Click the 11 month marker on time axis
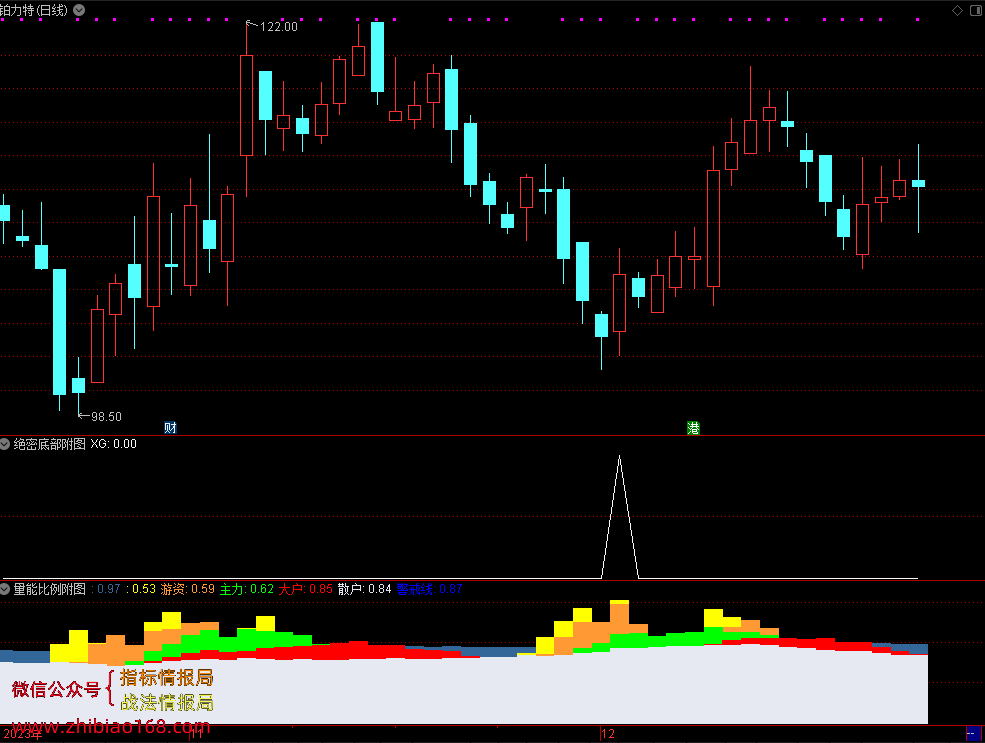Viewport: 985px width, 743px height. 198,732
